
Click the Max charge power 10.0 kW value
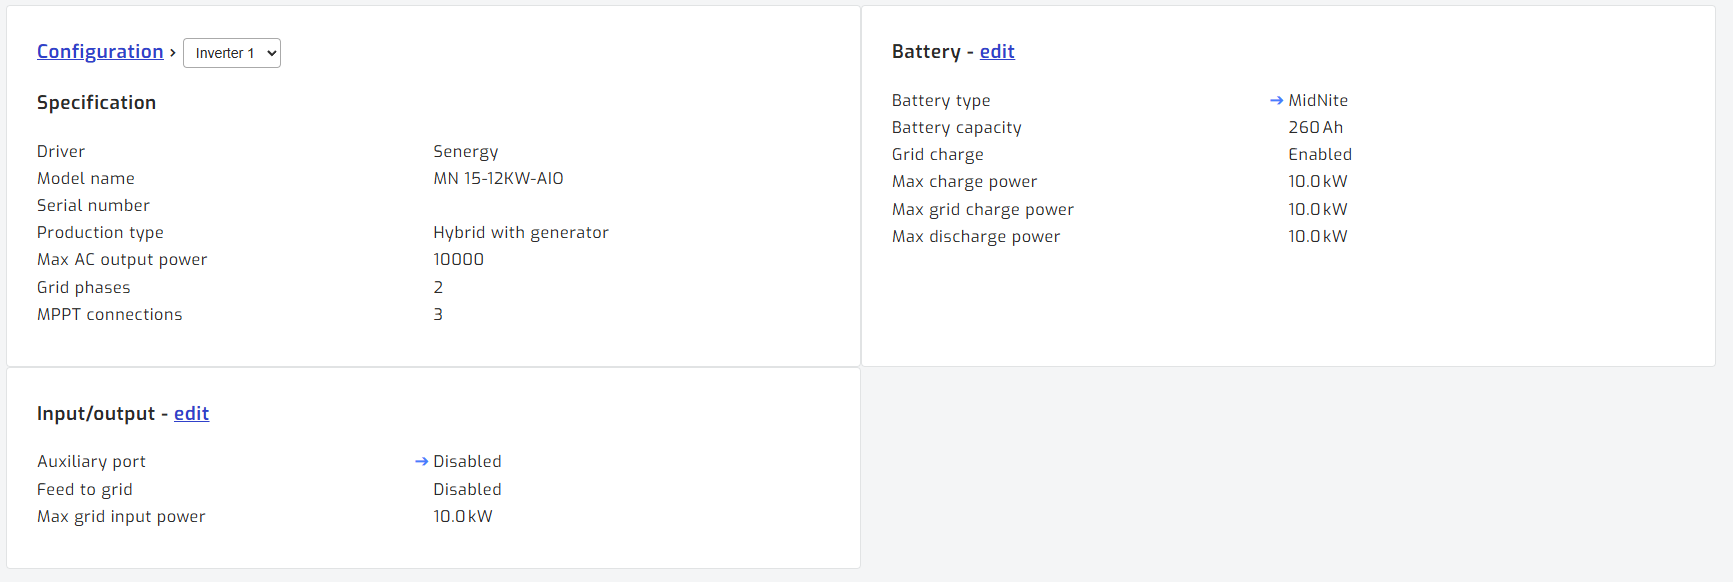pos(1318,181)
